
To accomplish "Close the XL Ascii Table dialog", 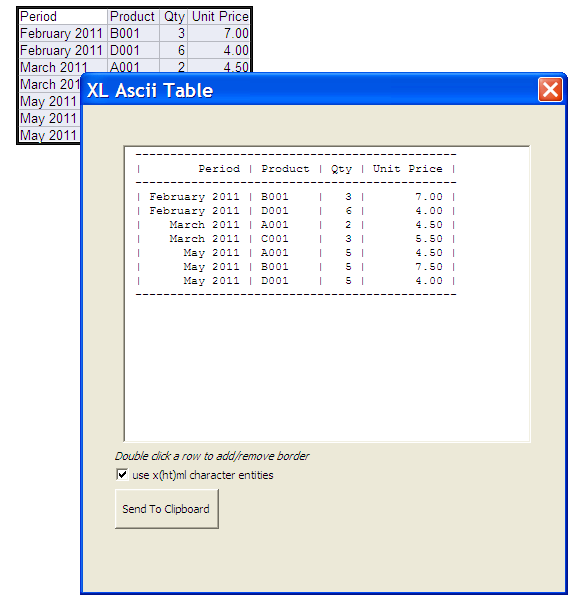I will pos(550,90).
